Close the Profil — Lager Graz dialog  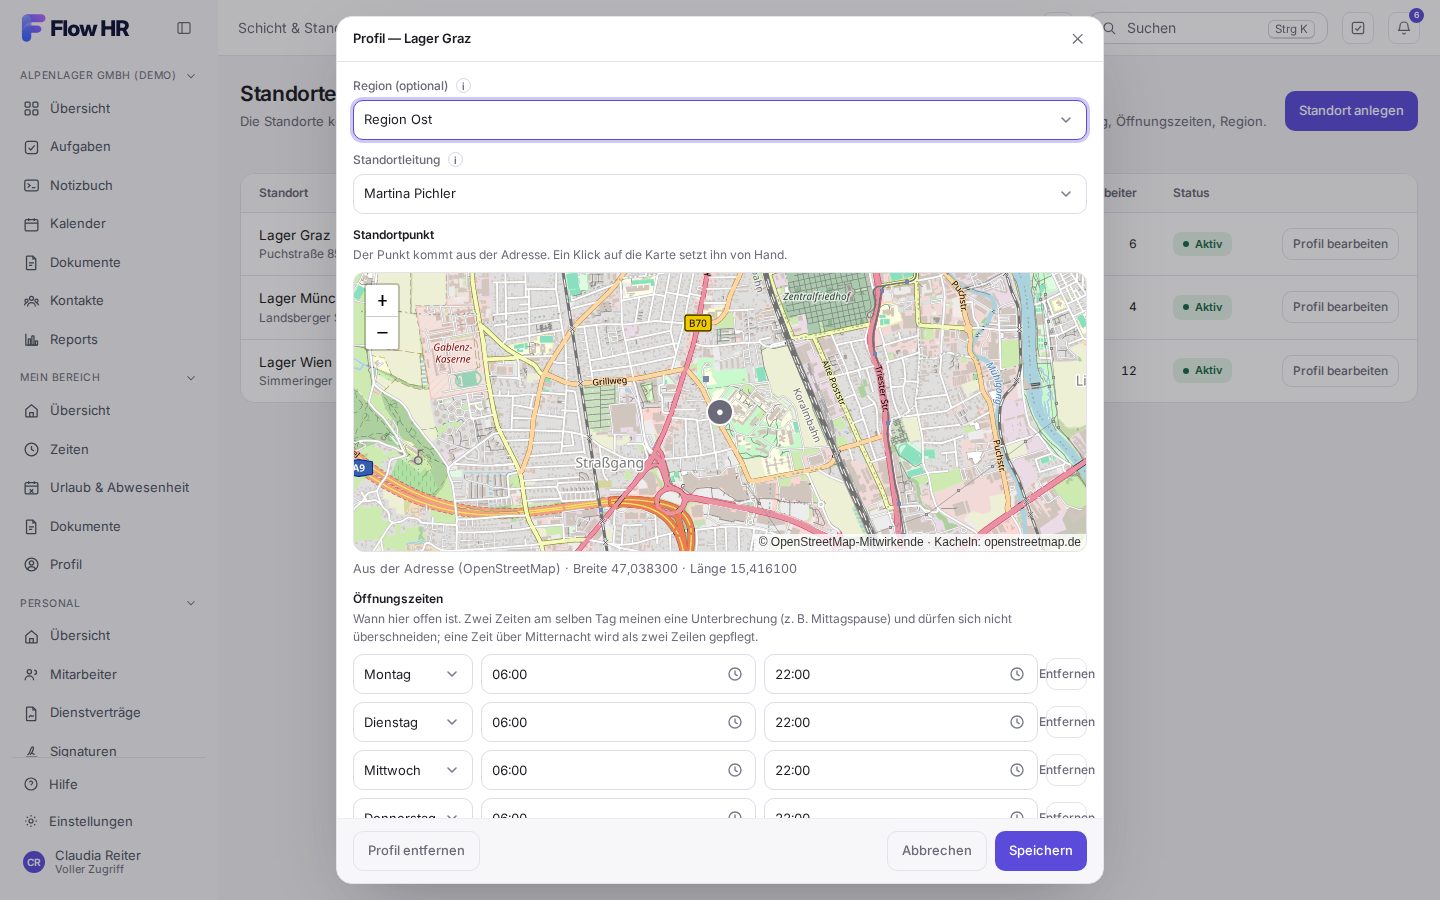[x=1077, y=39]
